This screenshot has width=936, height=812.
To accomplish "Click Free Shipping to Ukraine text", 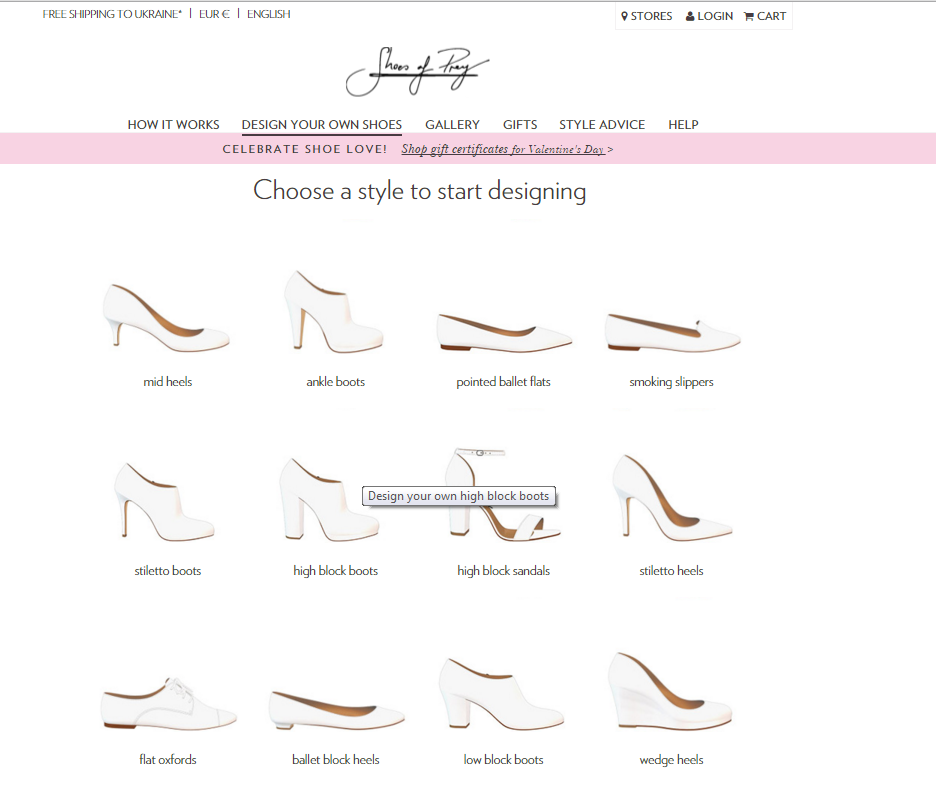I will 112,14.
